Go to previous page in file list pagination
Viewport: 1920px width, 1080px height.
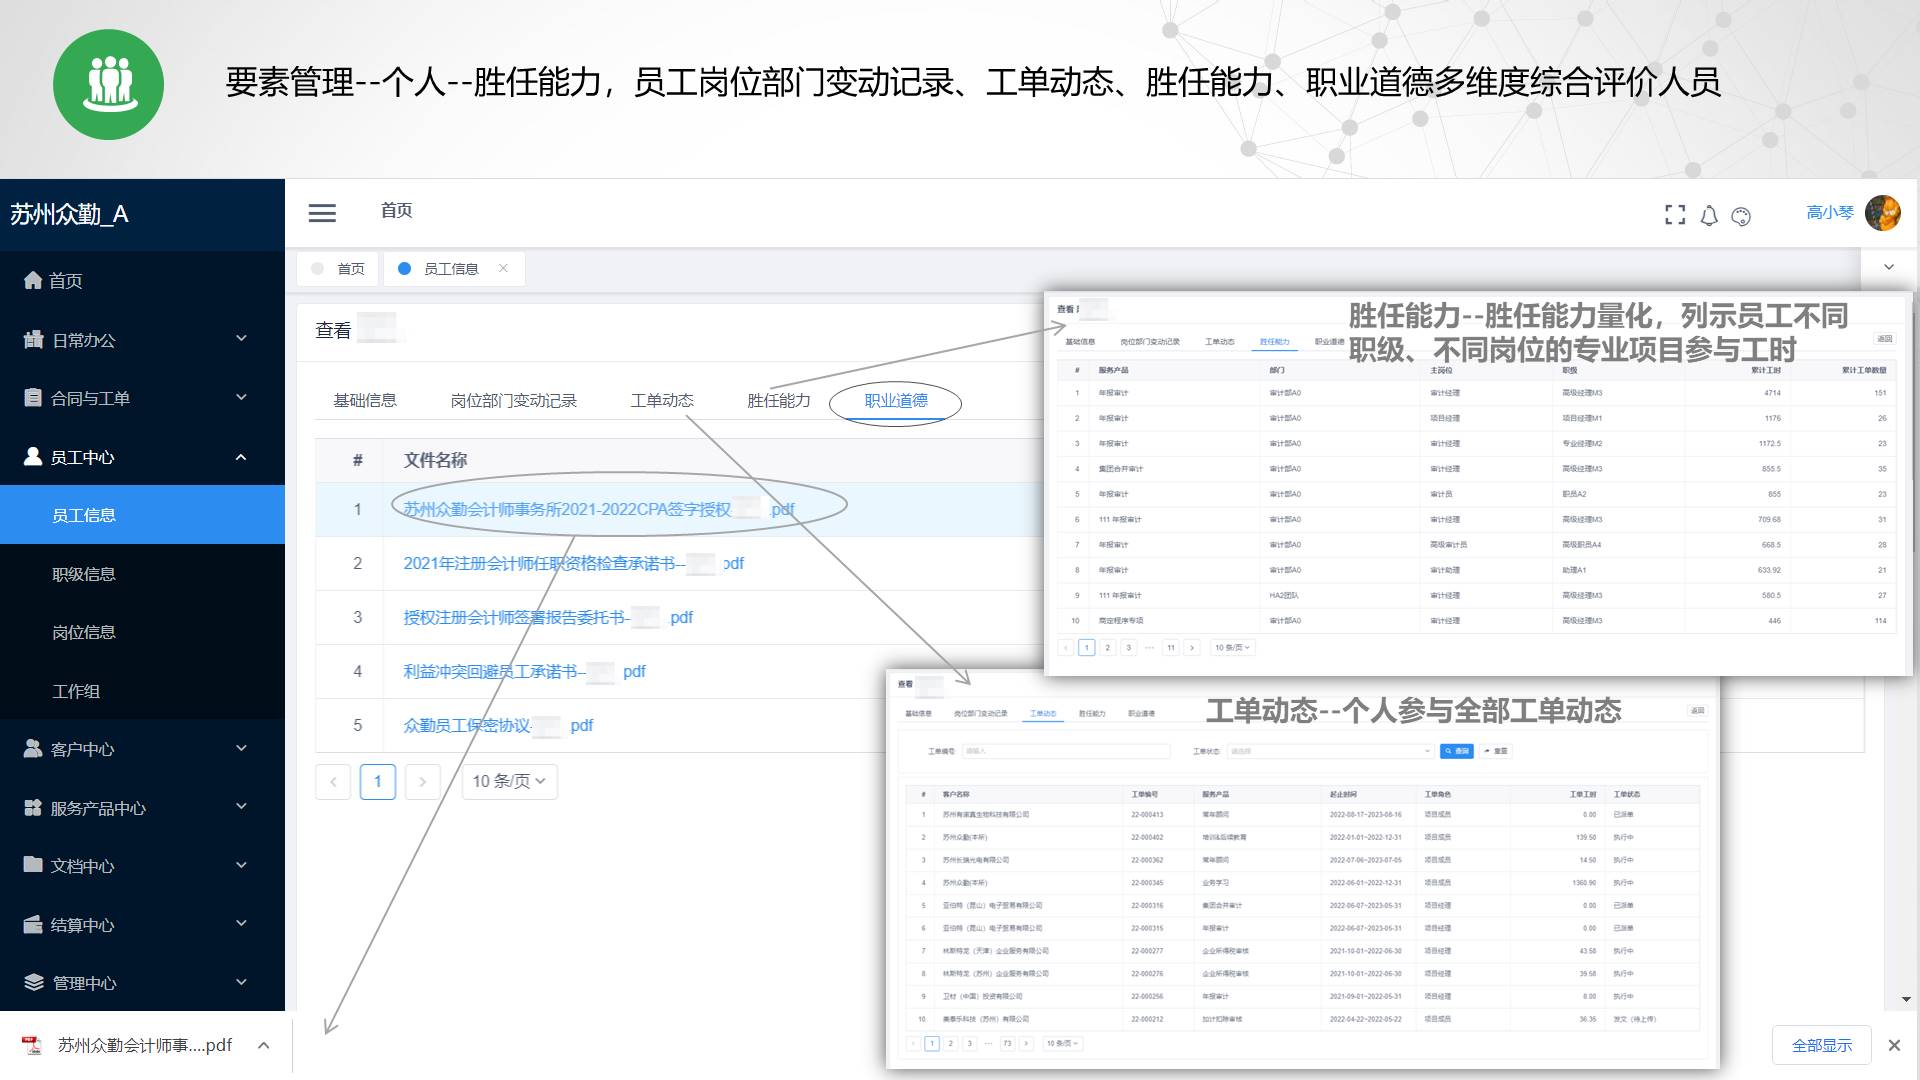(x=333, y=781)
